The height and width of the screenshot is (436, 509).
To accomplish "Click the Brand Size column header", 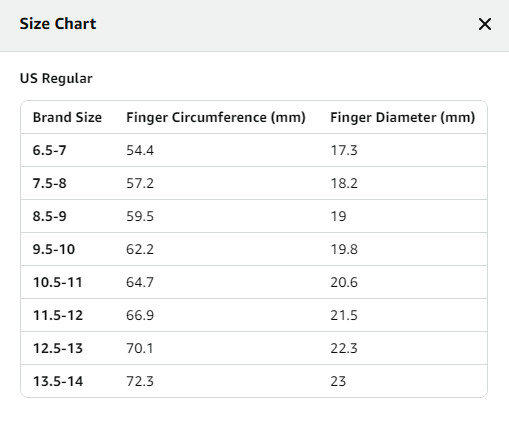I will pyautogui.click(x=67, y=117).
